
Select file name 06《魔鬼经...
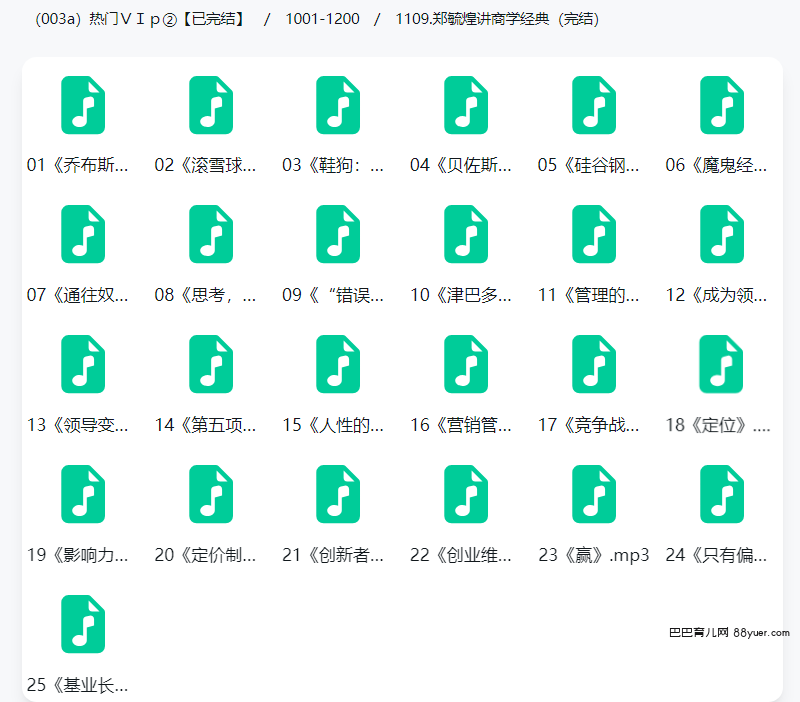pyautogui.click(x=716, y=165)
